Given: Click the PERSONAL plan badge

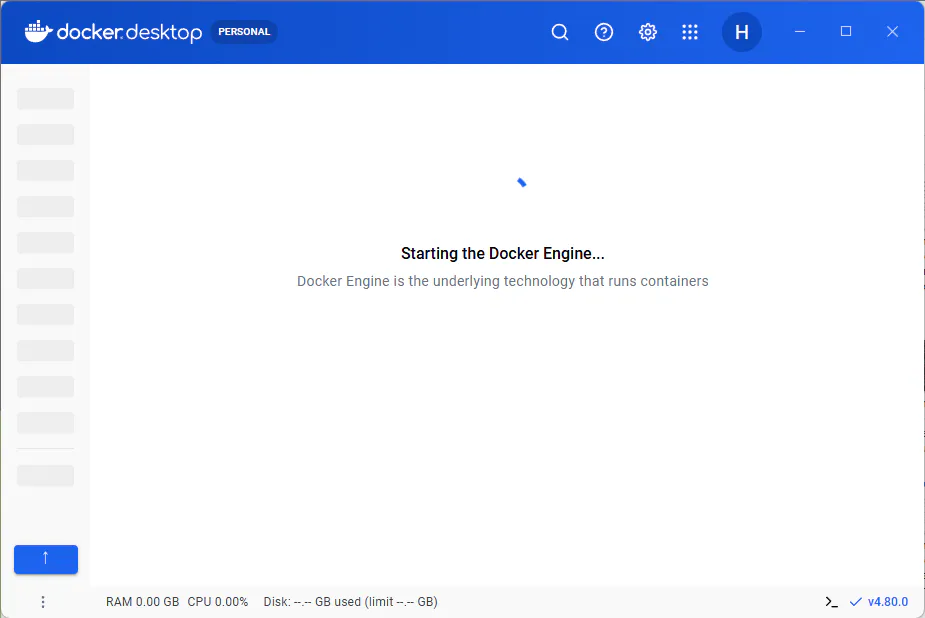Looking at the screenshot, I should (x=244, y=32).
